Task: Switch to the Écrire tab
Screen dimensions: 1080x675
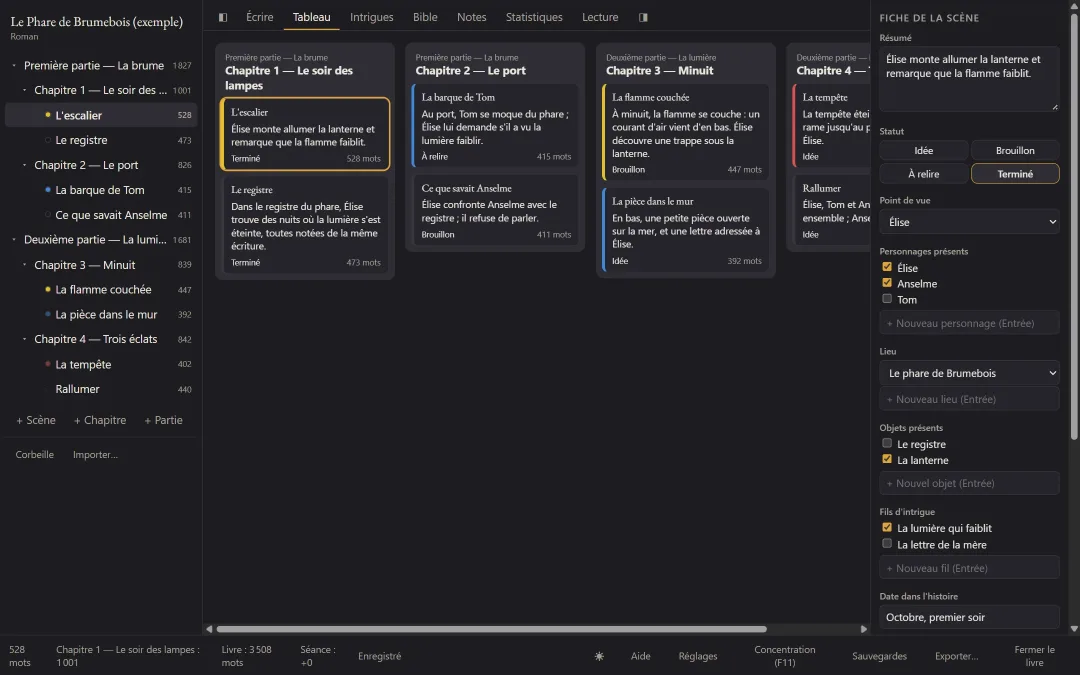Action: click(260, 17)
